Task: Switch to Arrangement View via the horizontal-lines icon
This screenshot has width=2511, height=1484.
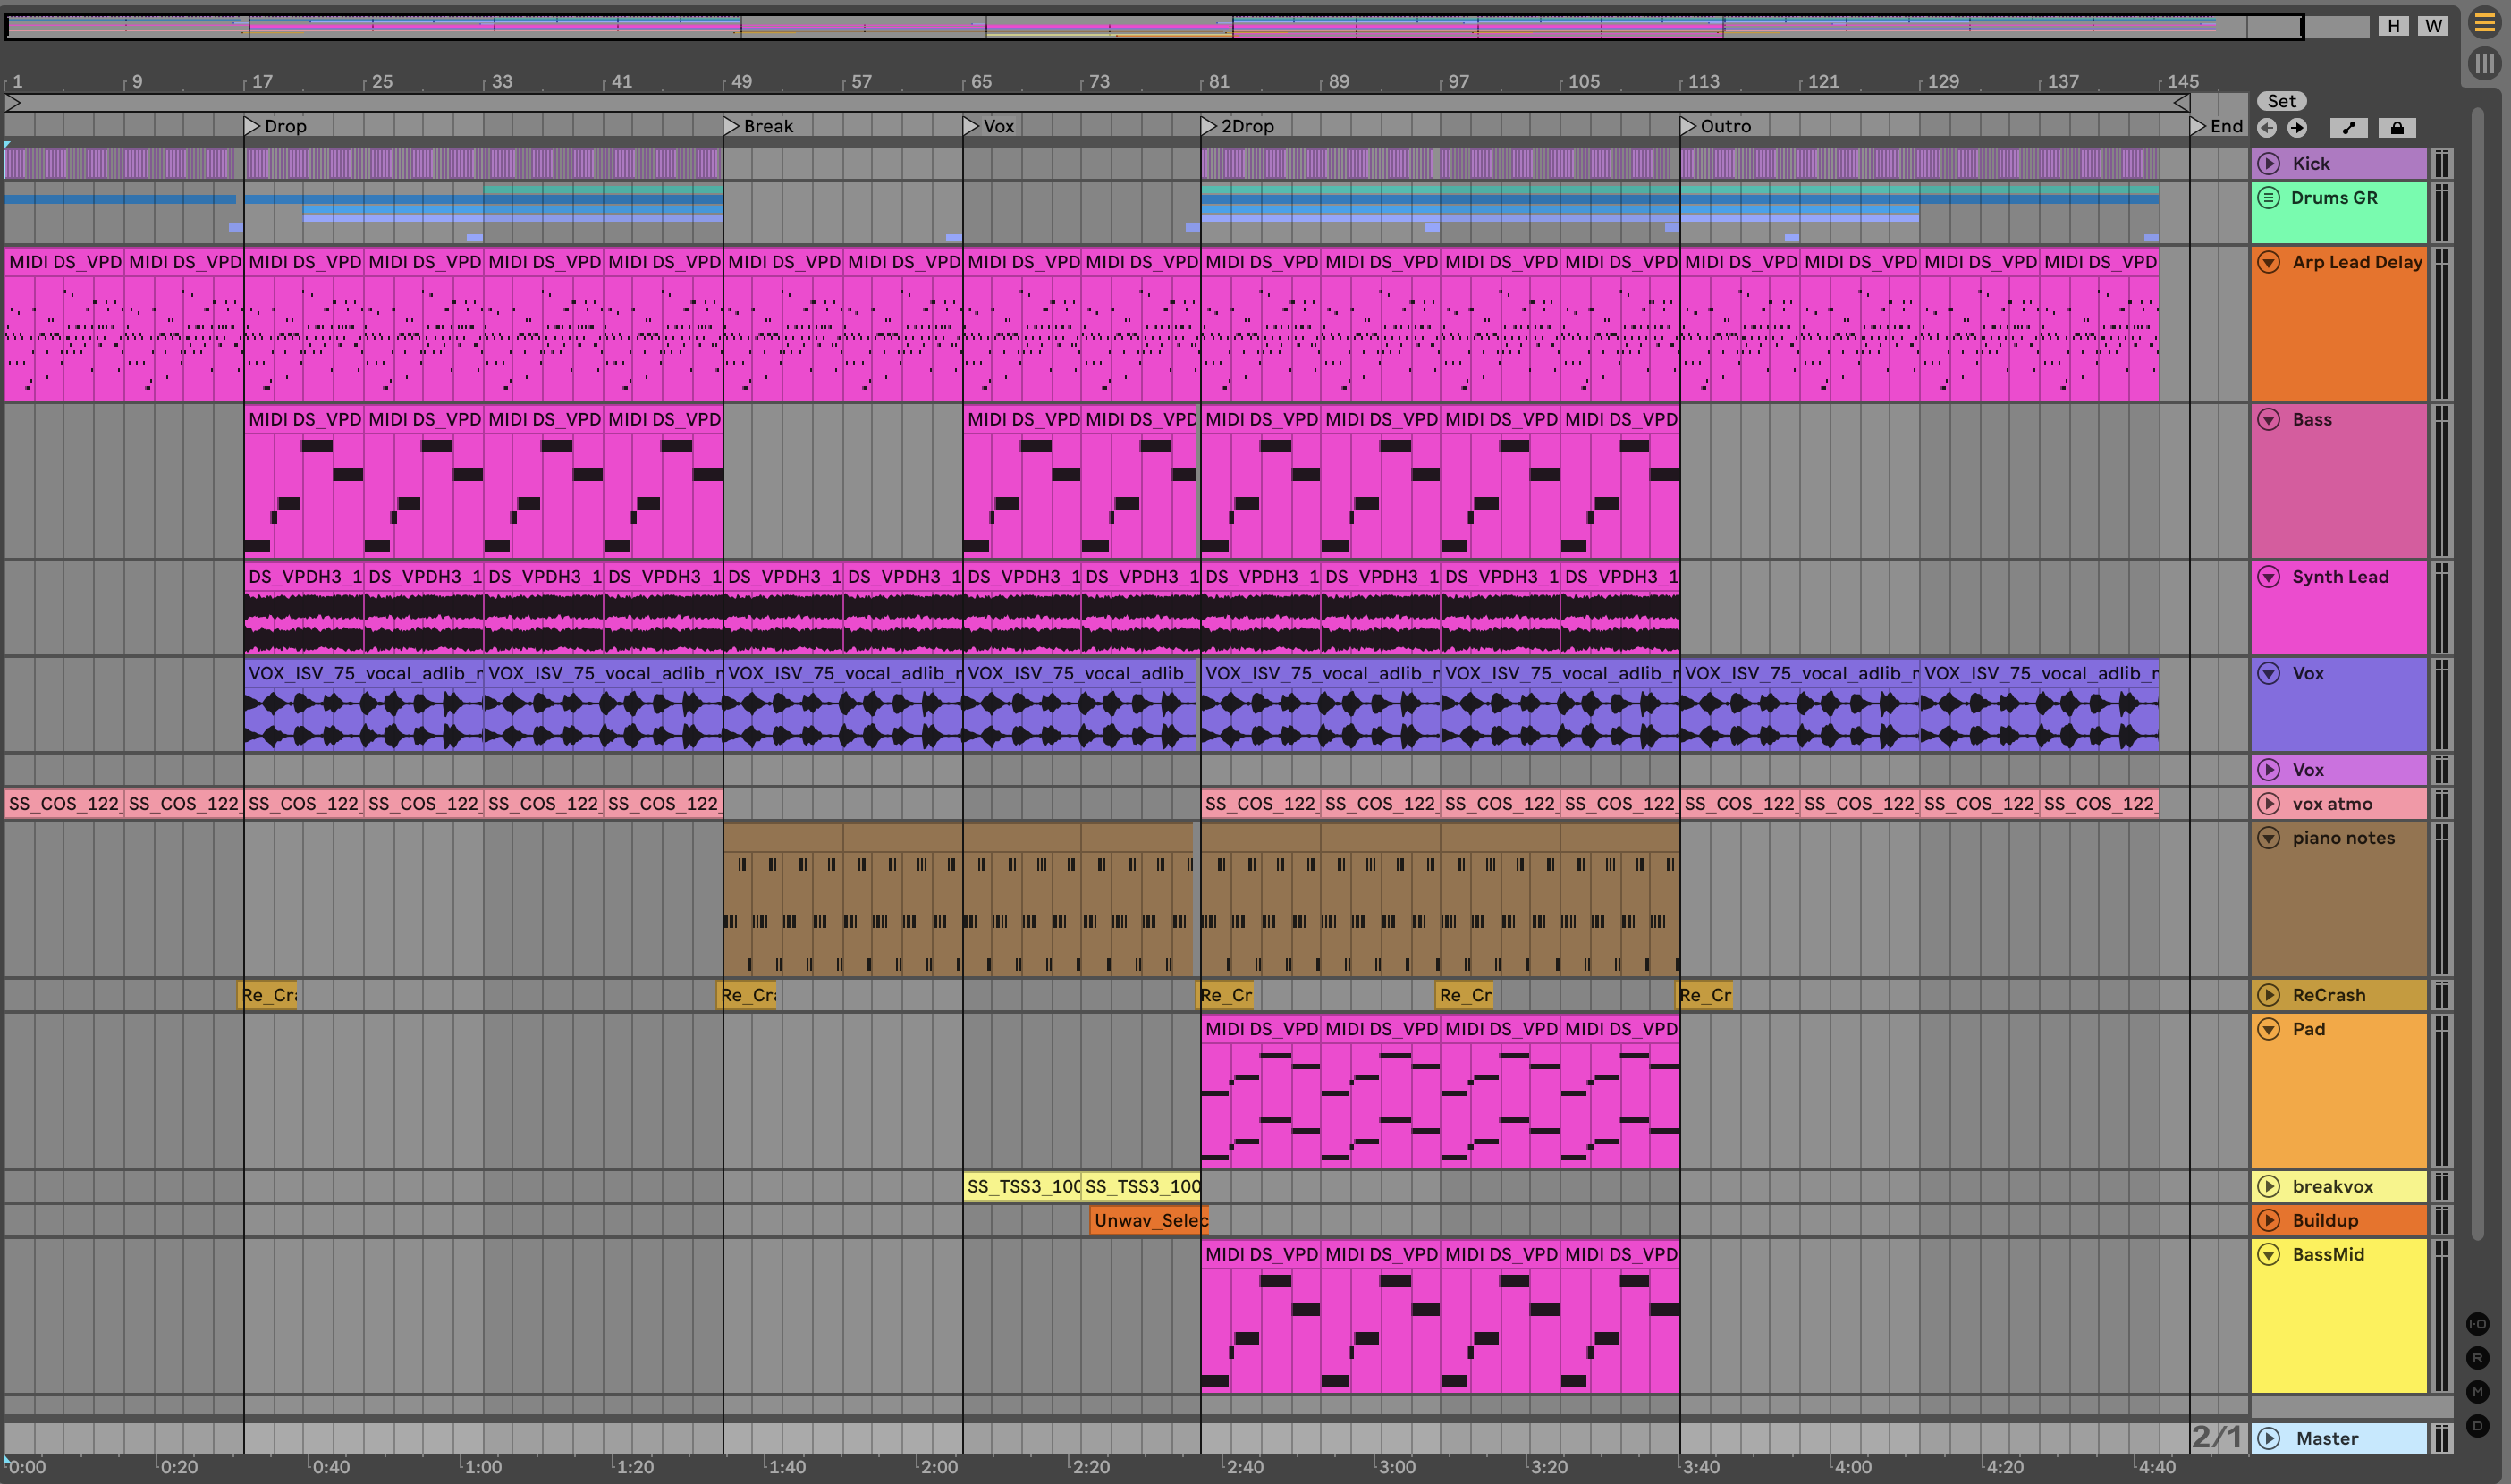Action: pyautogui.click(x=2484, y=23)
